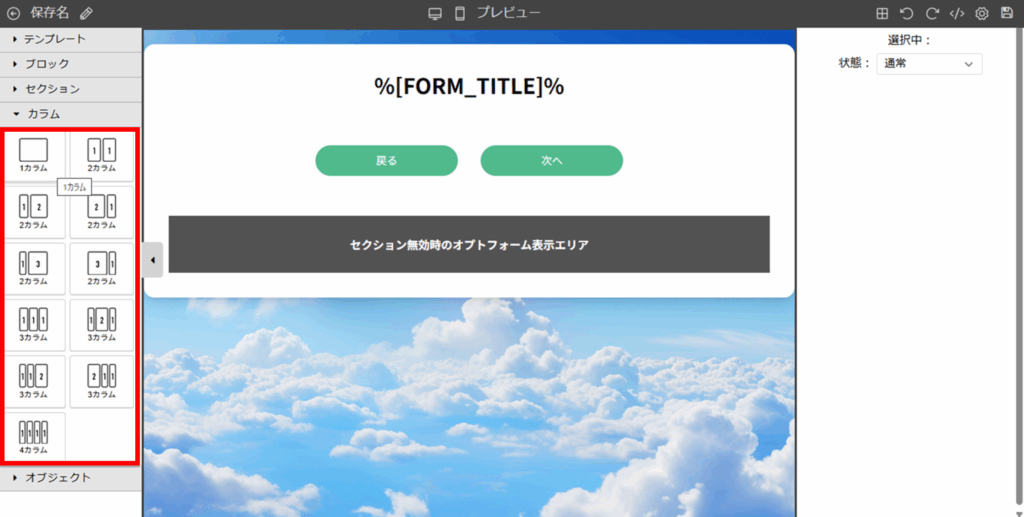Switch to mobile preview icon

pos(460,13)
